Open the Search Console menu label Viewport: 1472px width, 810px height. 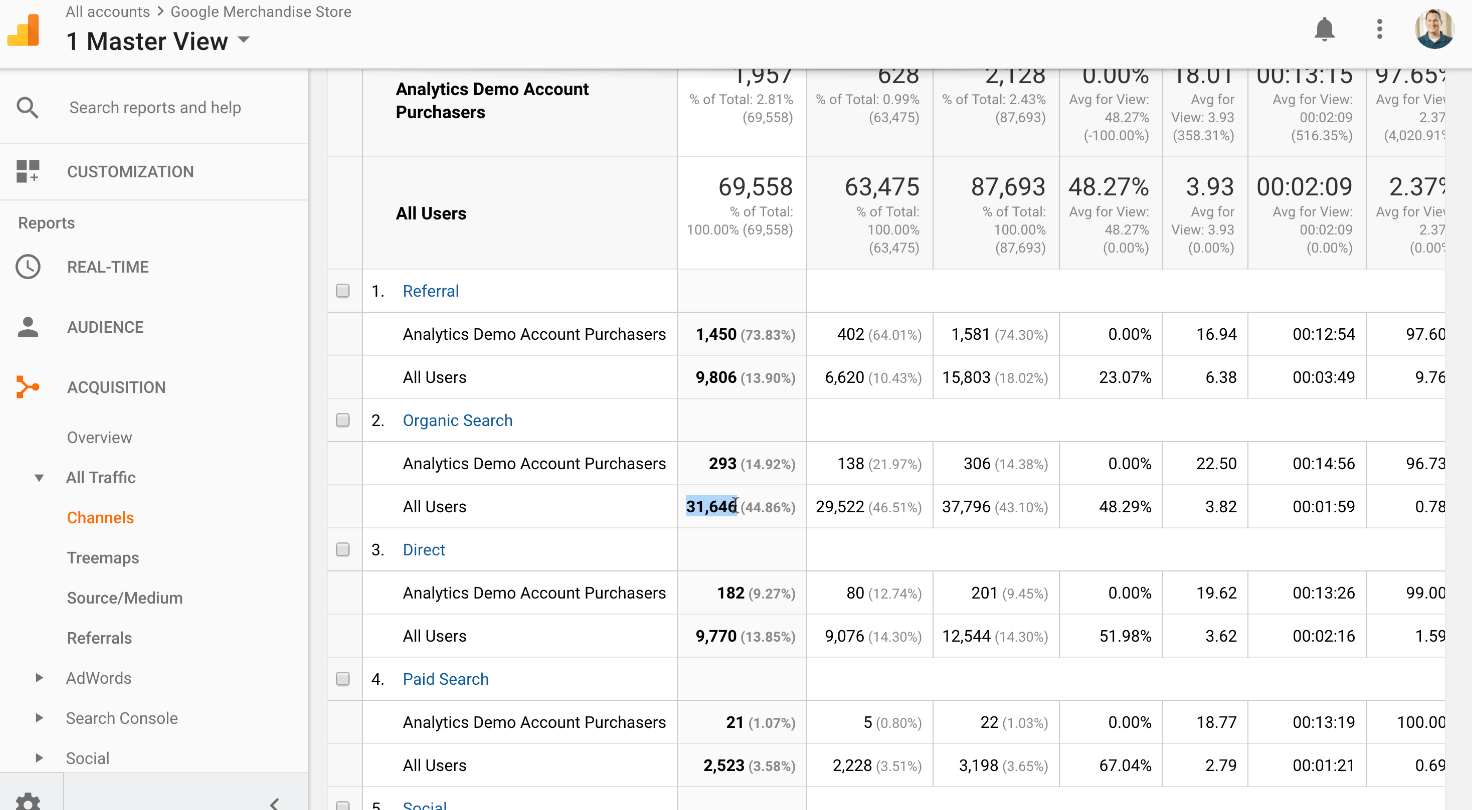(x=122, y=718)
